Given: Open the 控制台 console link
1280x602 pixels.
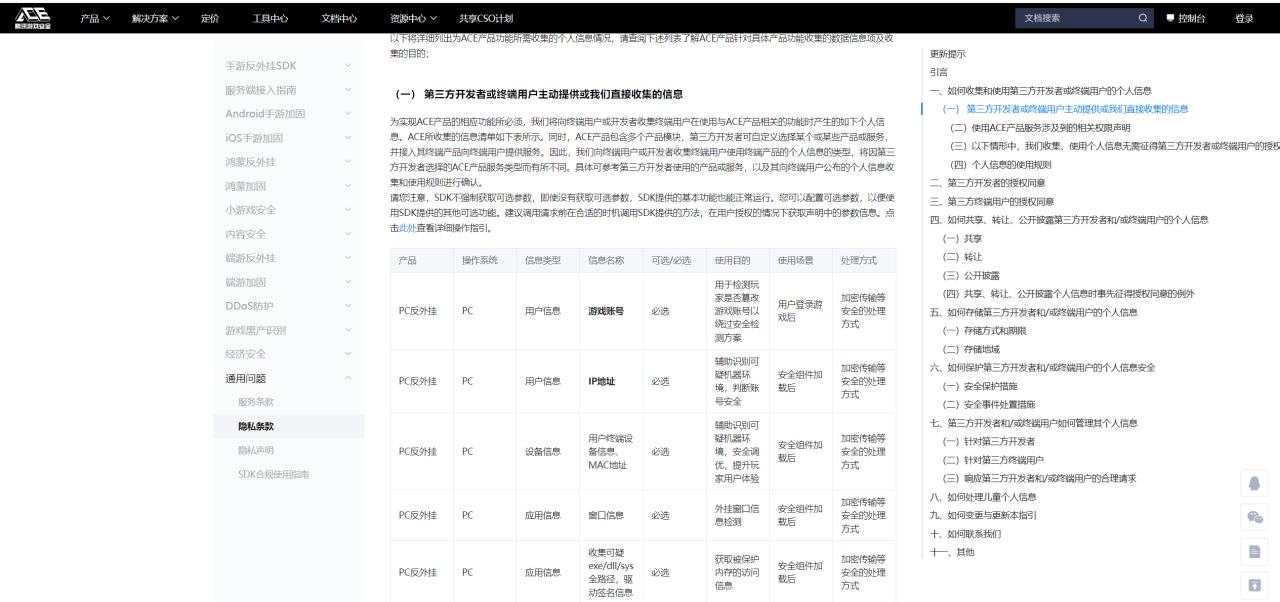Looking at the screenshot, I should coord(1186,18).
